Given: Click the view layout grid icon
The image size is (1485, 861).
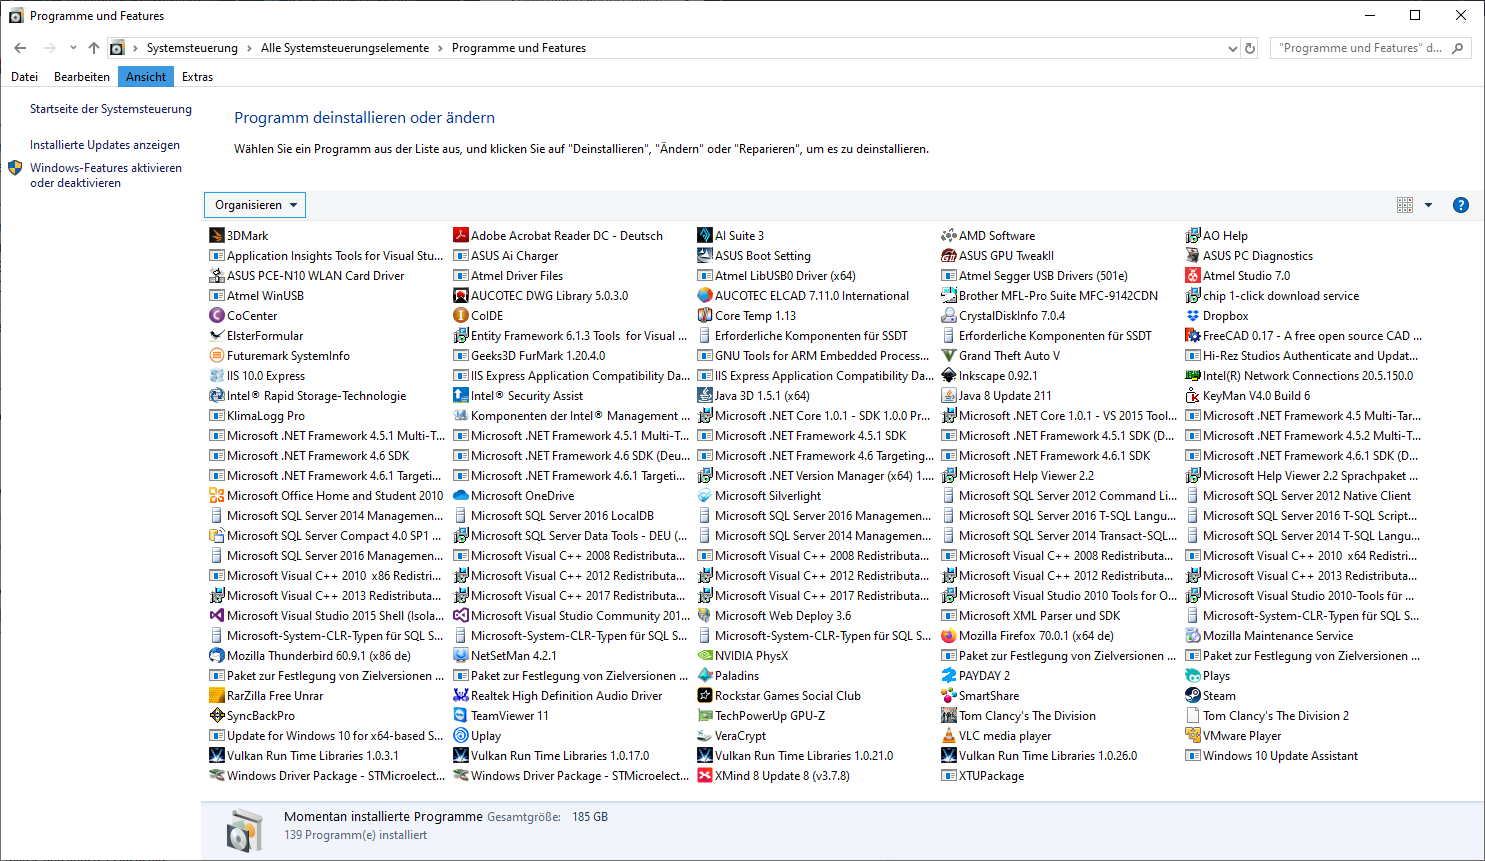Looking at the screenshot, I should 1404,205.
